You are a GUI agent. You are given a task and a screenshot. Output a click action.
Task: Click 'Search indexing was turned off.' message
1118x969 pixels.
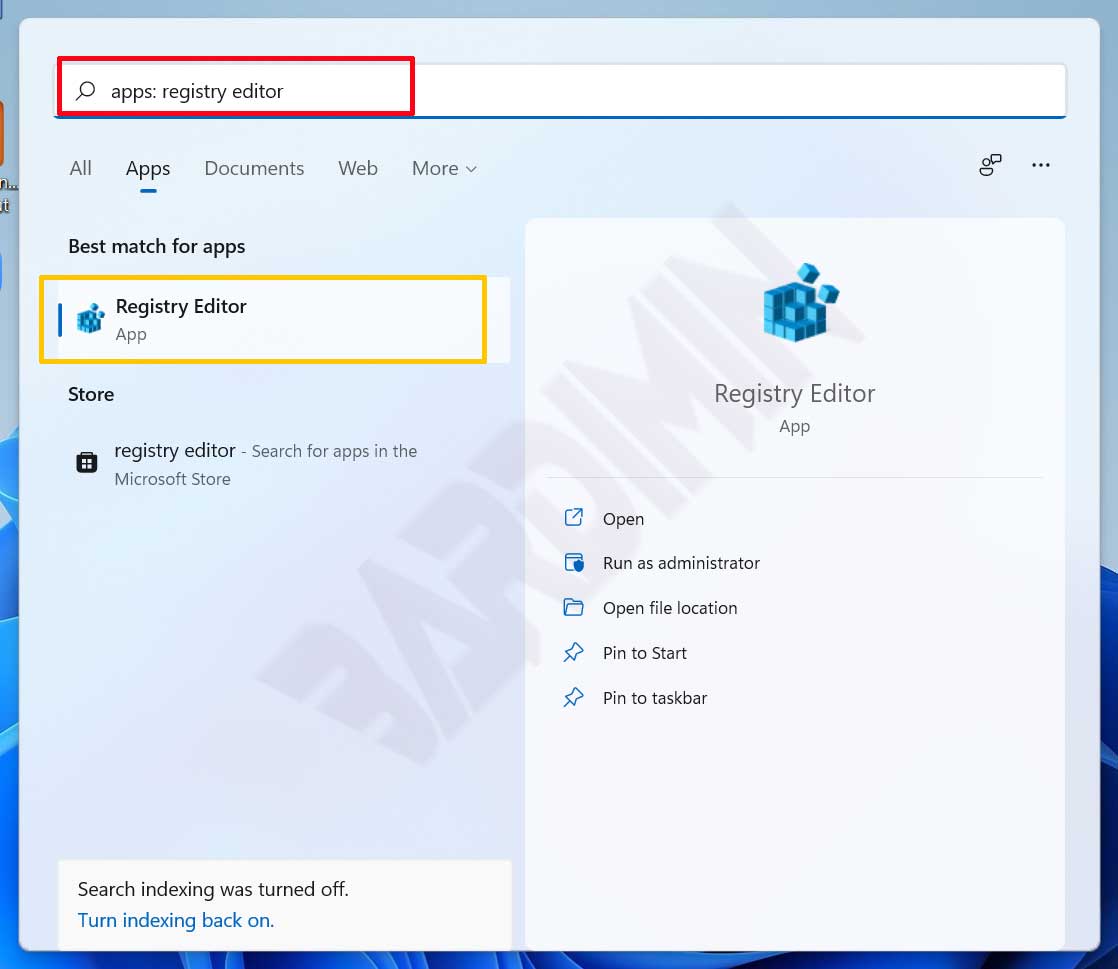tap(212, 889)
